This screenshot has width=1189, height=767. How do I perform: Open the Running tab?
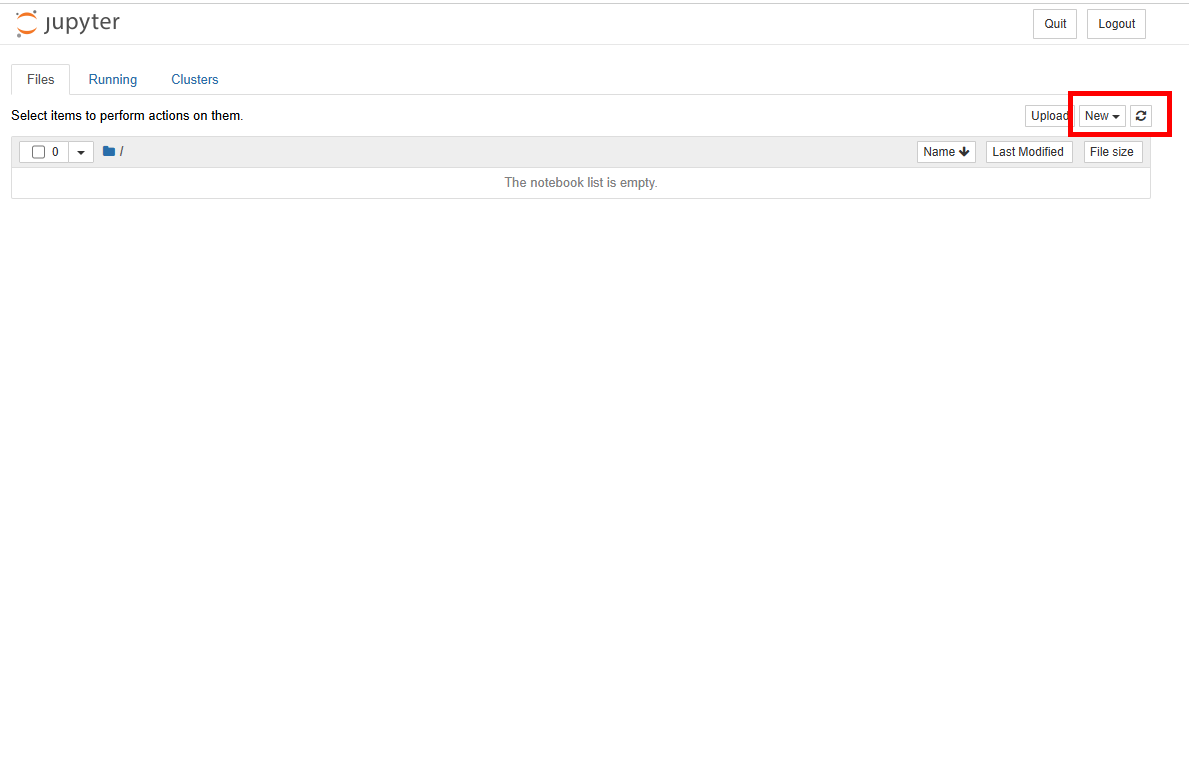tap(113, 80)
